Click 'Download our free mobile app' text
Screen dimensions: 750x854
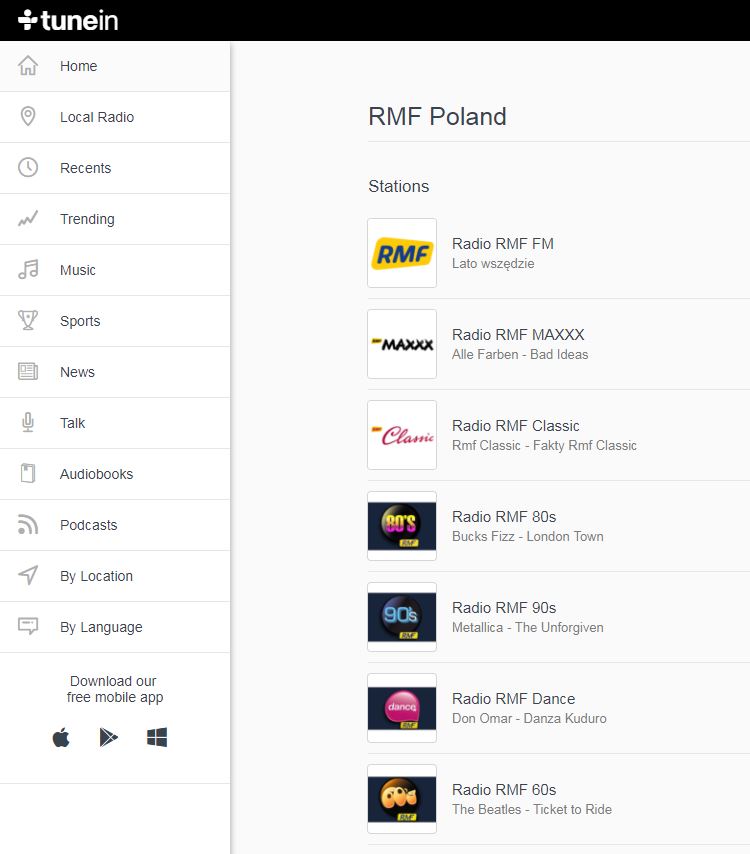(x=114, y=689)
